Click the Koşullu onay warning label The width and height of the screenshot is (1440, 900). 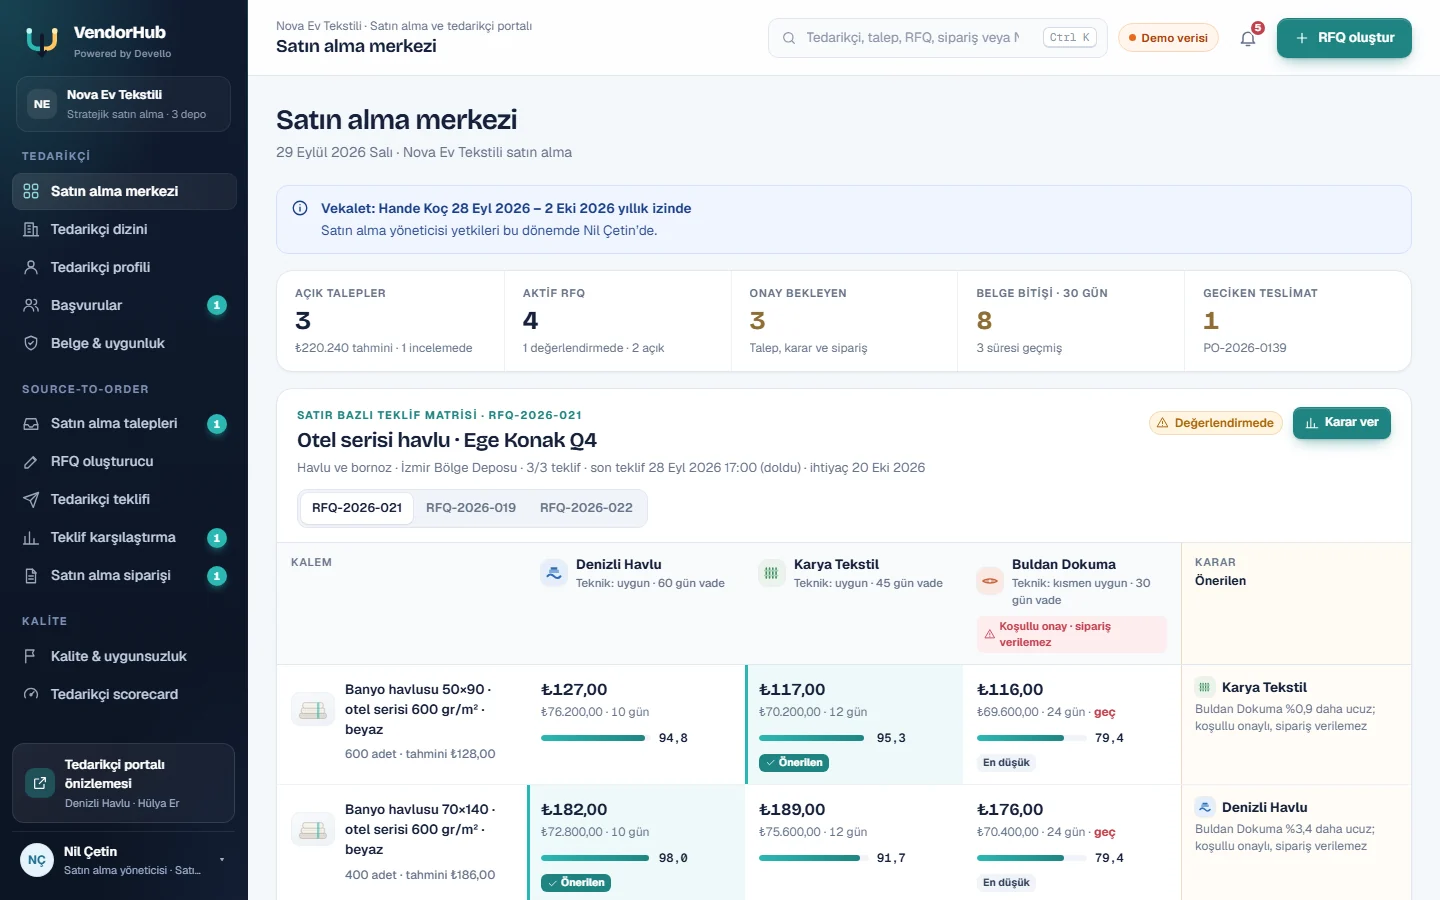pos(1071,634)
